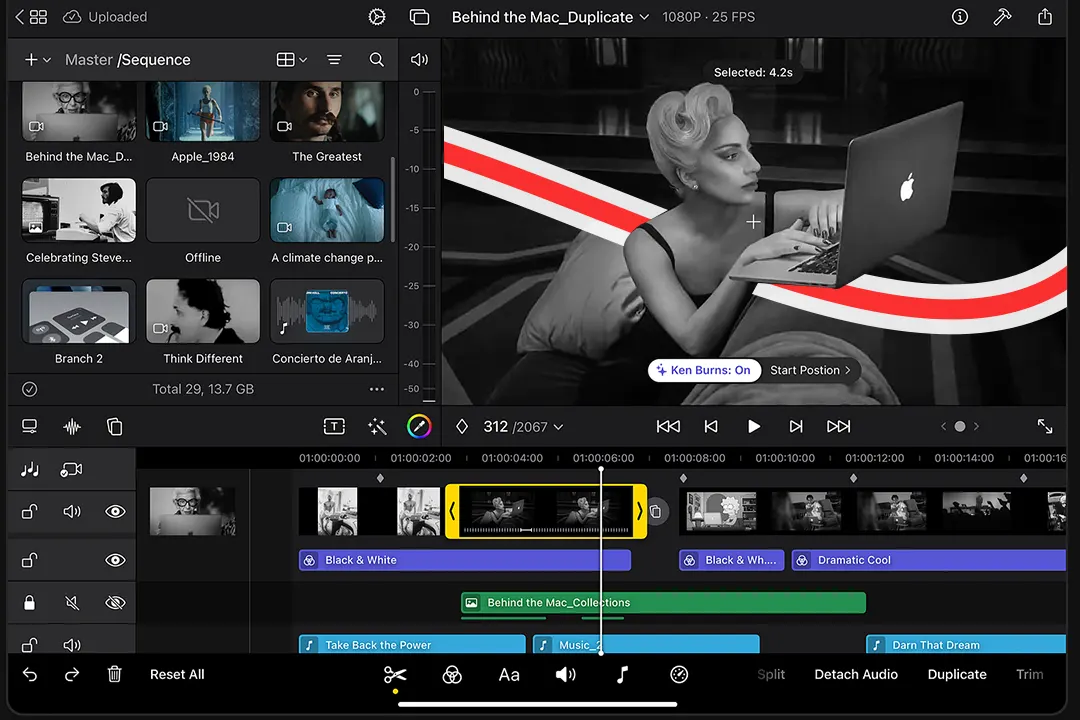Screen dimensions: 1080x720
Task: Lock the first video track
Action: pos(30,511)
